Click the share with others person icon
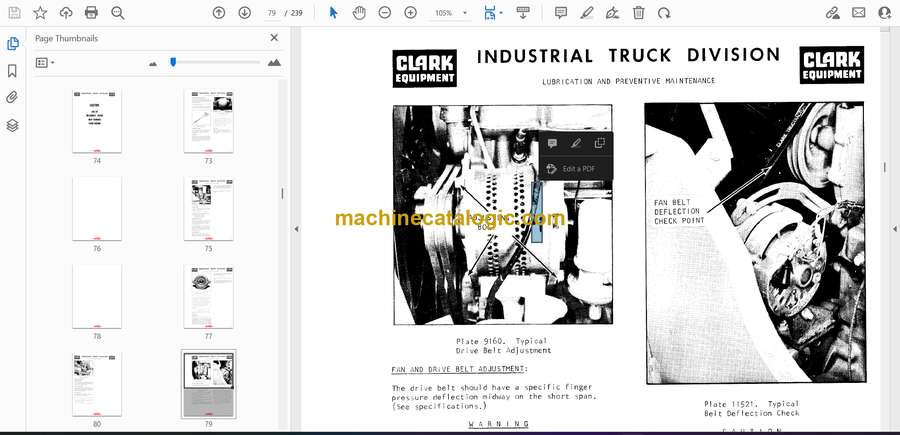This screenshot has height=435, width=900. point(885,13)
